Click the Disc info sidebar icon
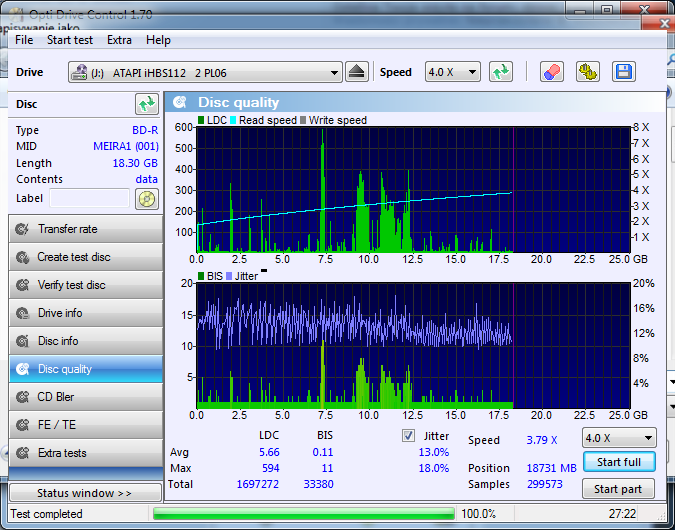The width and height of the screenshot is (675, 530). pyautogui.click(x=22, y=341)
